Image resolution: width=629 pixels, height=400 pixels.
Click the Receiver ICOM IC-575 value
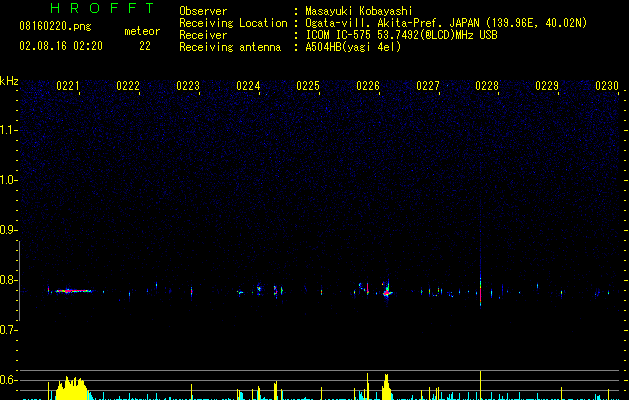(x=401, y=35)
